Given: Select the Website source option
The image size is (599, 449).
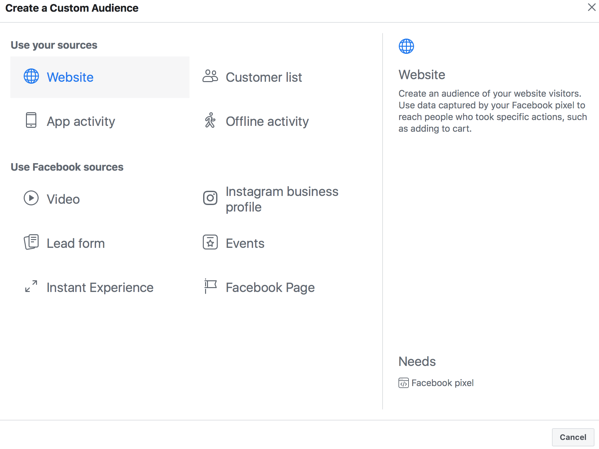Looking at the screenshot, I should [x=100, y=77].
